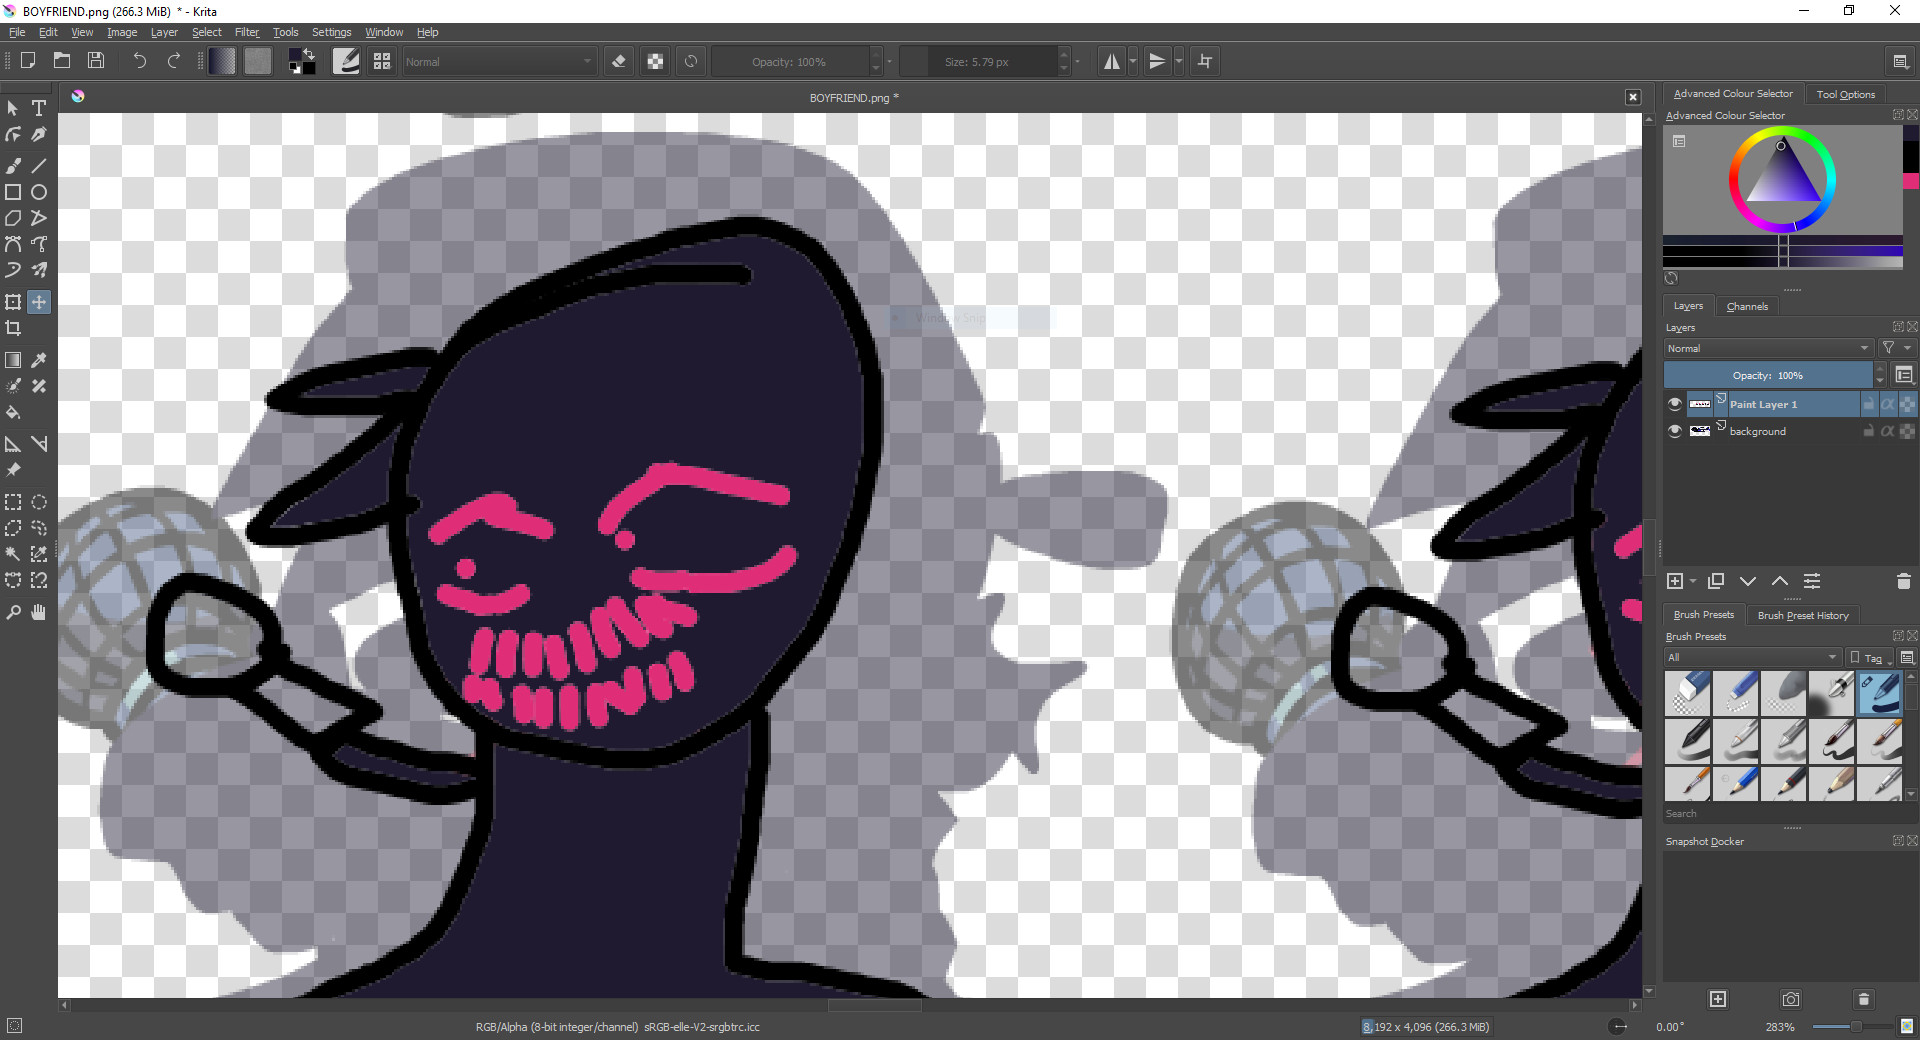Open the Filter menu
The height and width of the screenshot is (1040, 1920).
[x=246, y=32]
